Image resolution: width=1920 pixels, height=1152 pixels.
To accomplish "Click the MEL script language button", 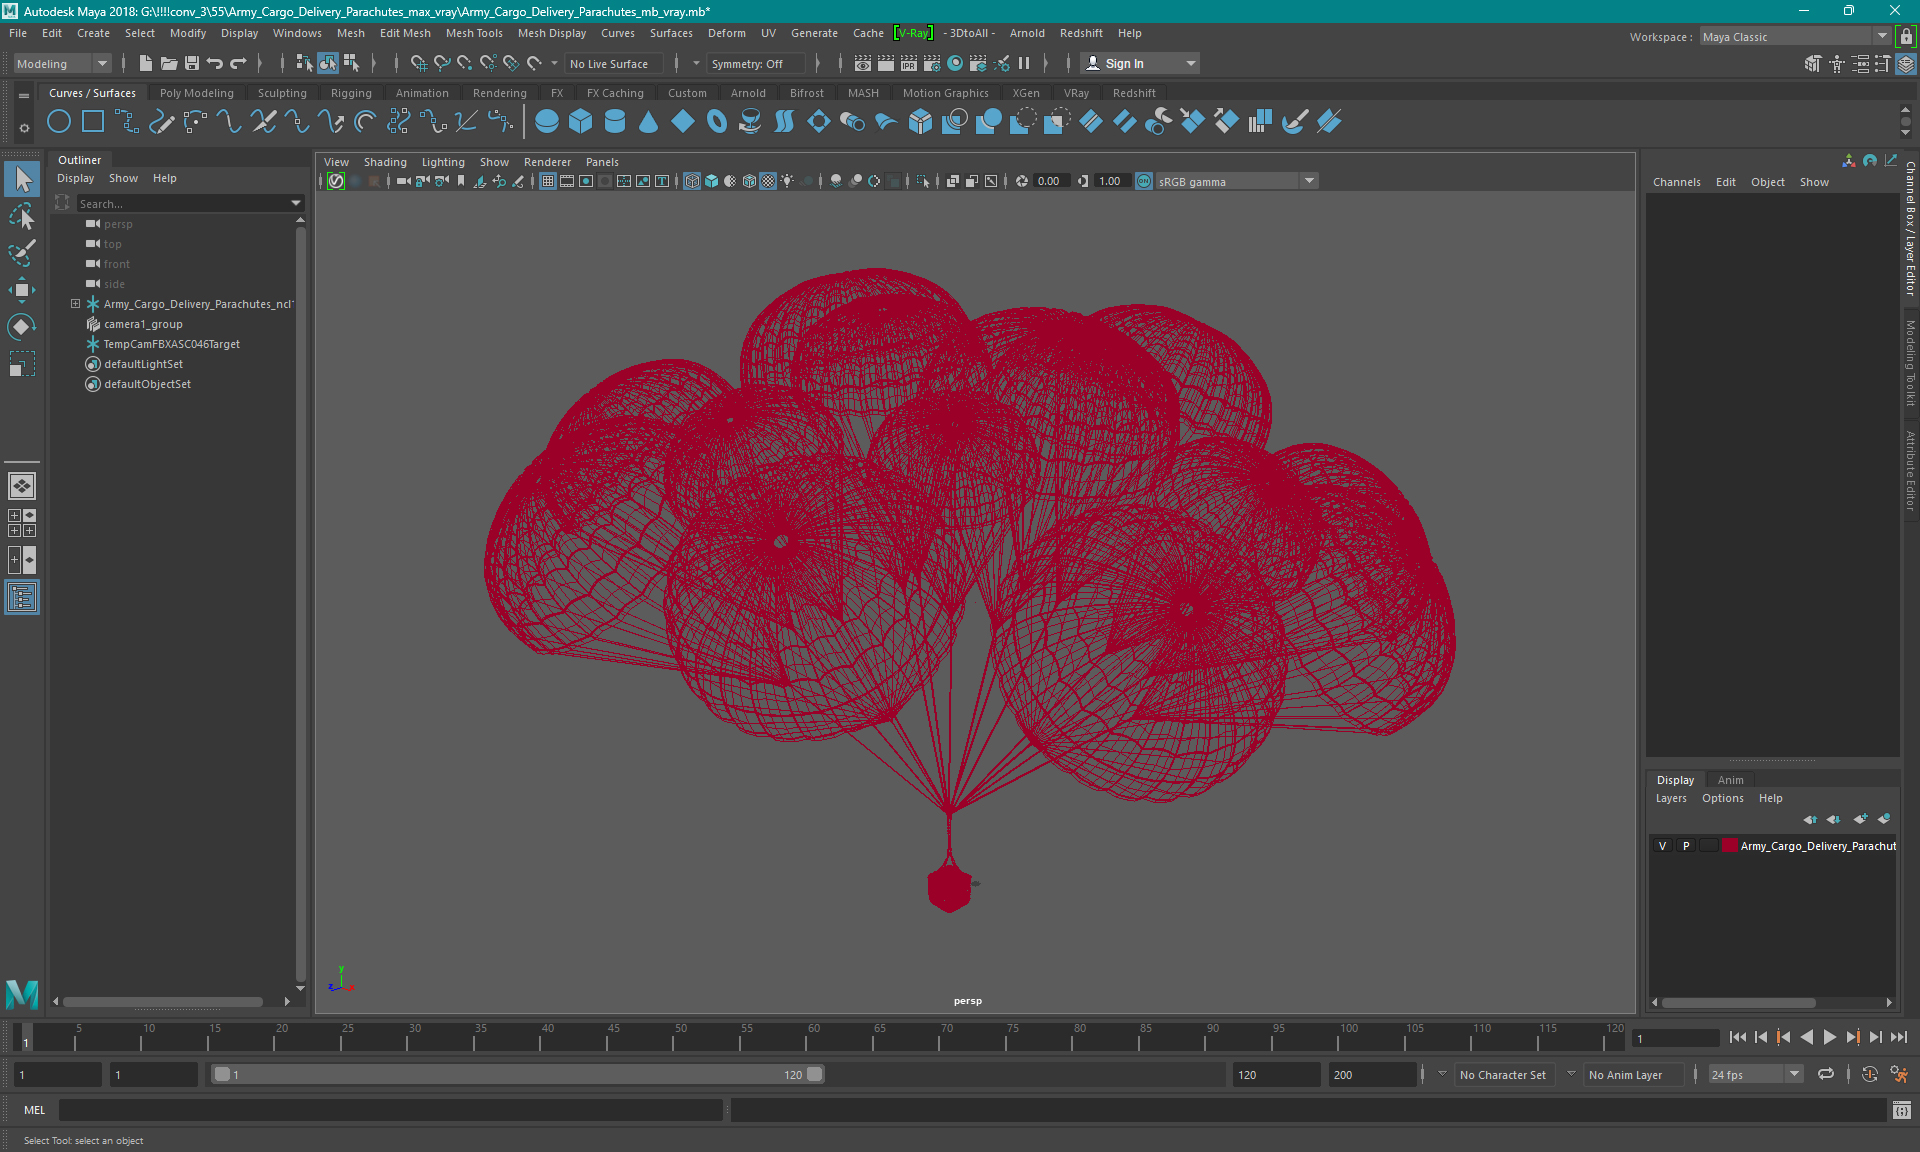I will pyautogui.click(x=34, y=1110).
